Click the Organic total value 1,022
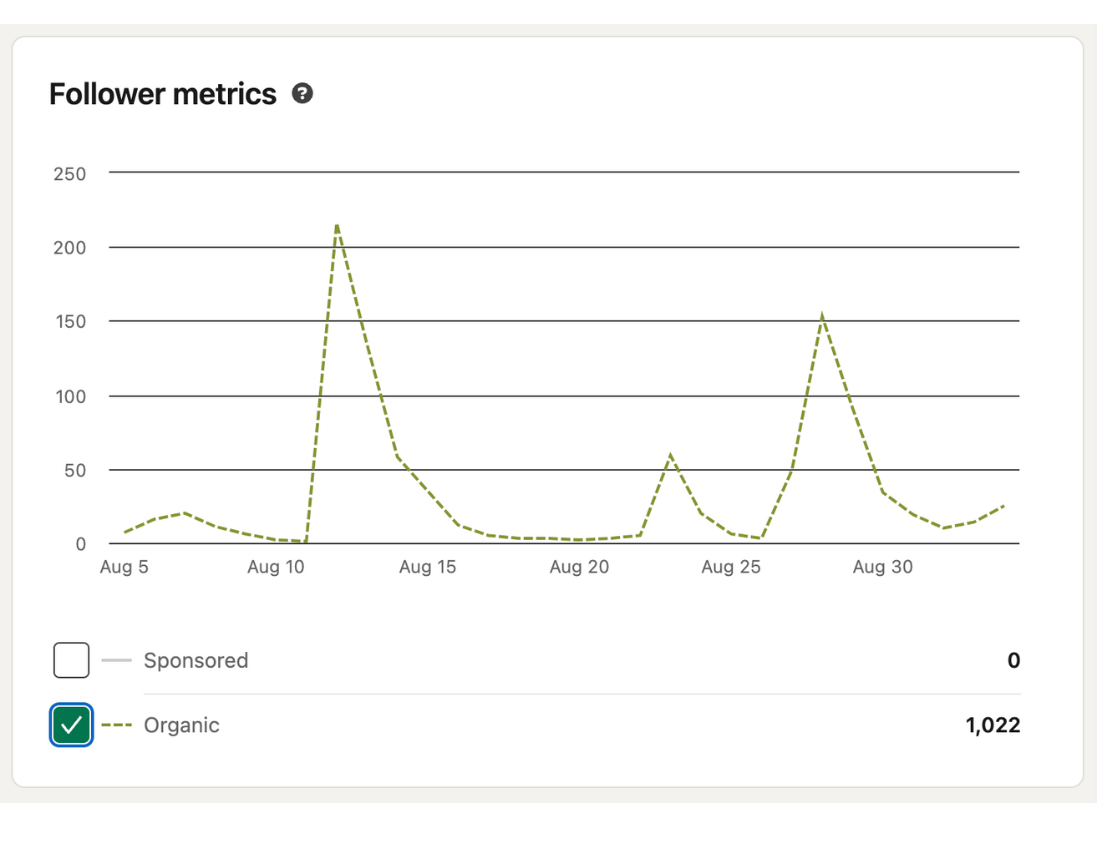1097x852 pixels. pyautogui.click(x=992, y=725)
